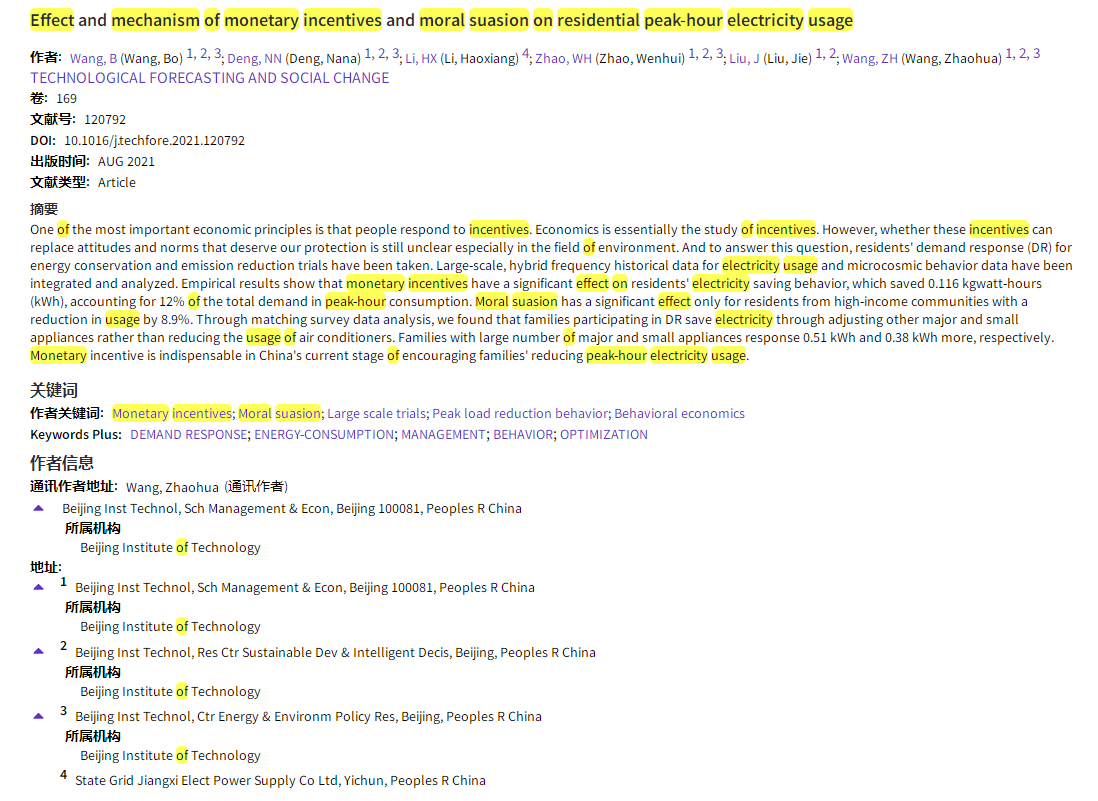The image size is (1098, 801).
Task: Collapse the triangle beside address 3
Action: click(39, 716)
